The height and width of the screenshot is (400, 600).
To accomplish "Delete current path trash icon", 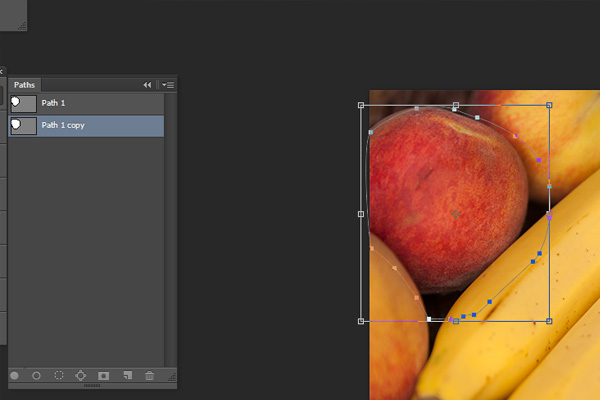I will click(x=150, y=376).
